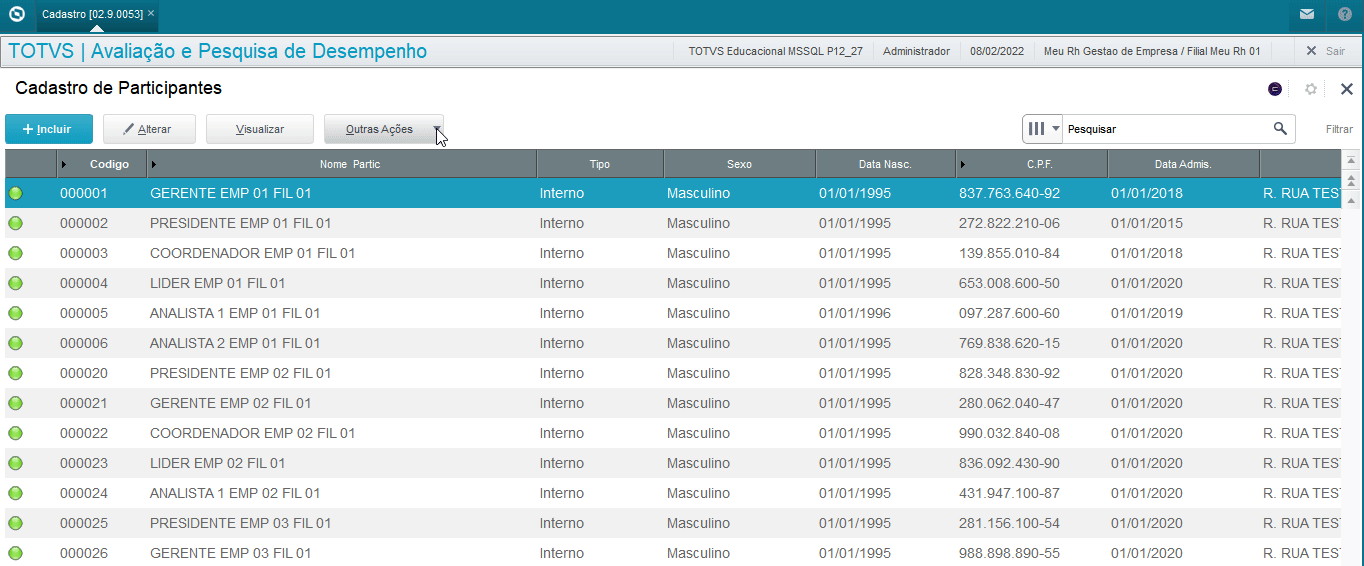Click green status dot for row 000005
Screen dimensions: 1364x566
tap(15, 313)
